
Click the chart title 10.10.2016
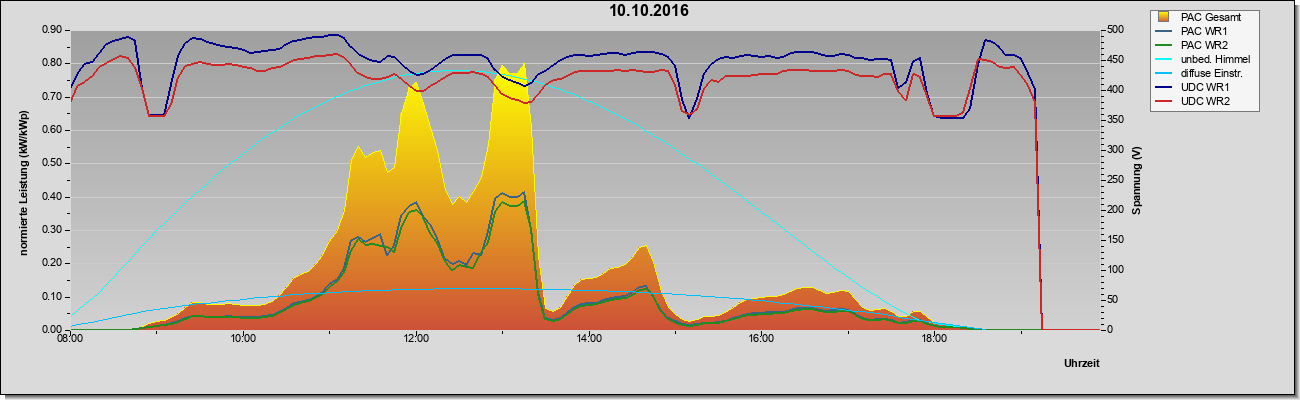coord(649,12)
